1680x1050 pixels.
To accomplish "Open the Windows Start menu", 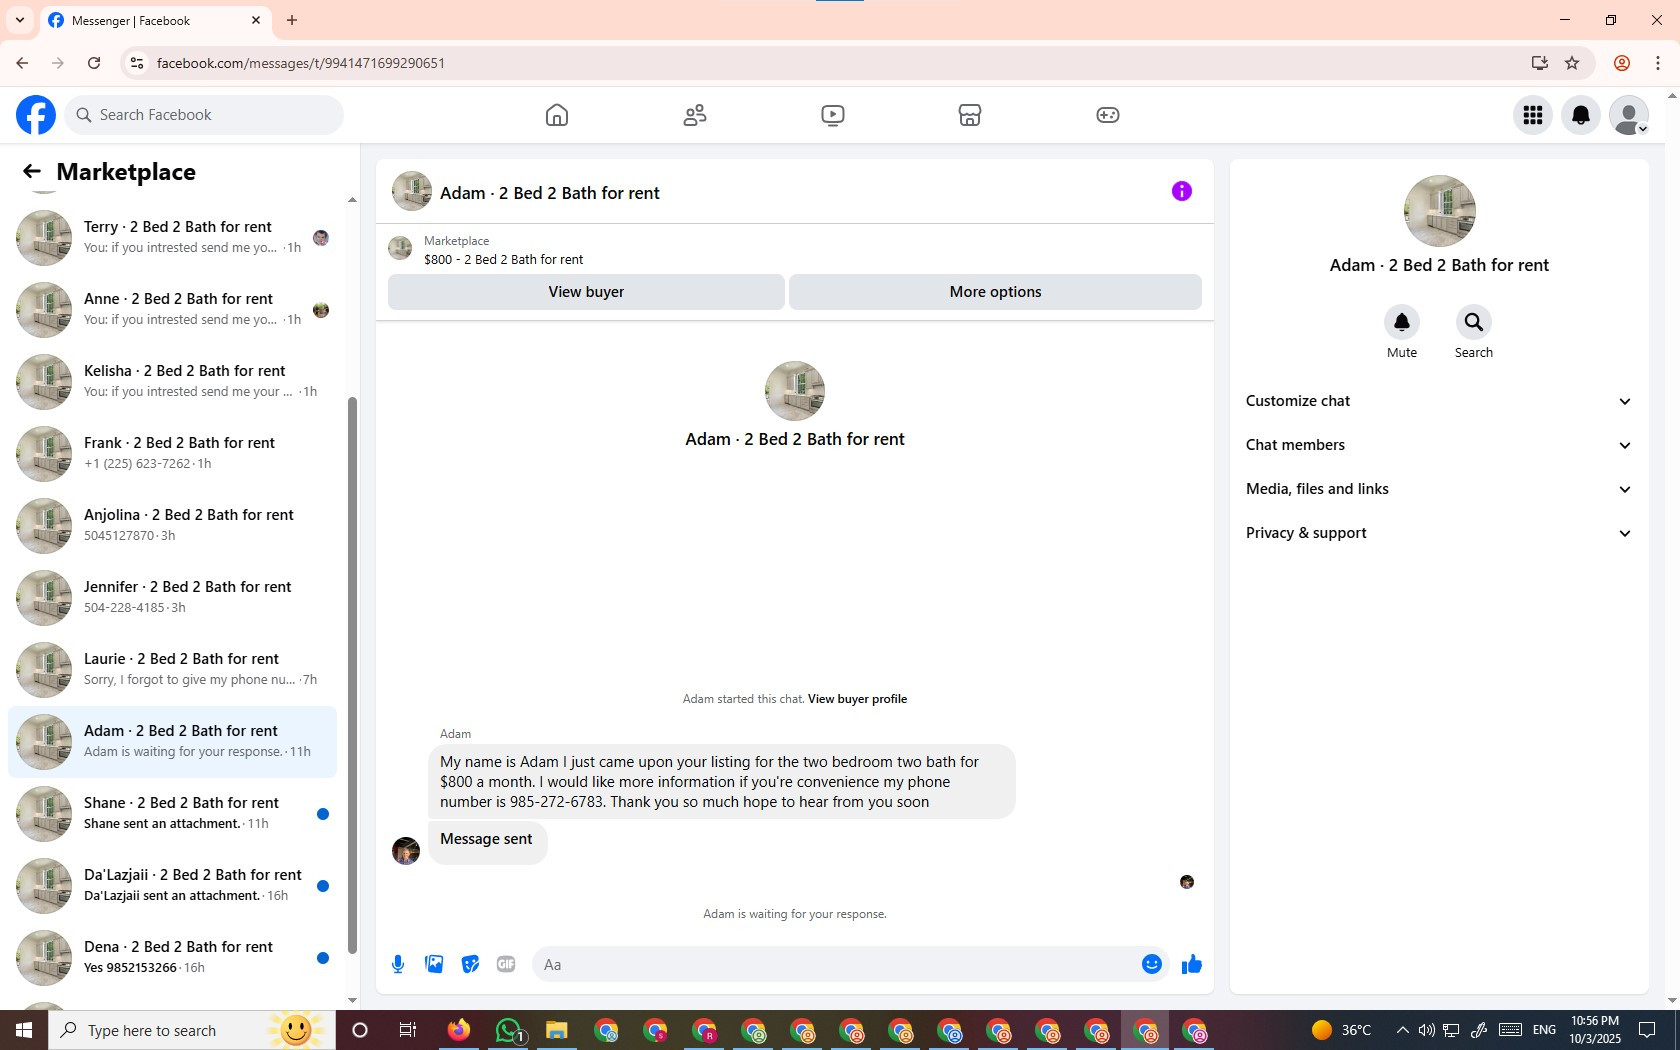I will (24, 1030).
